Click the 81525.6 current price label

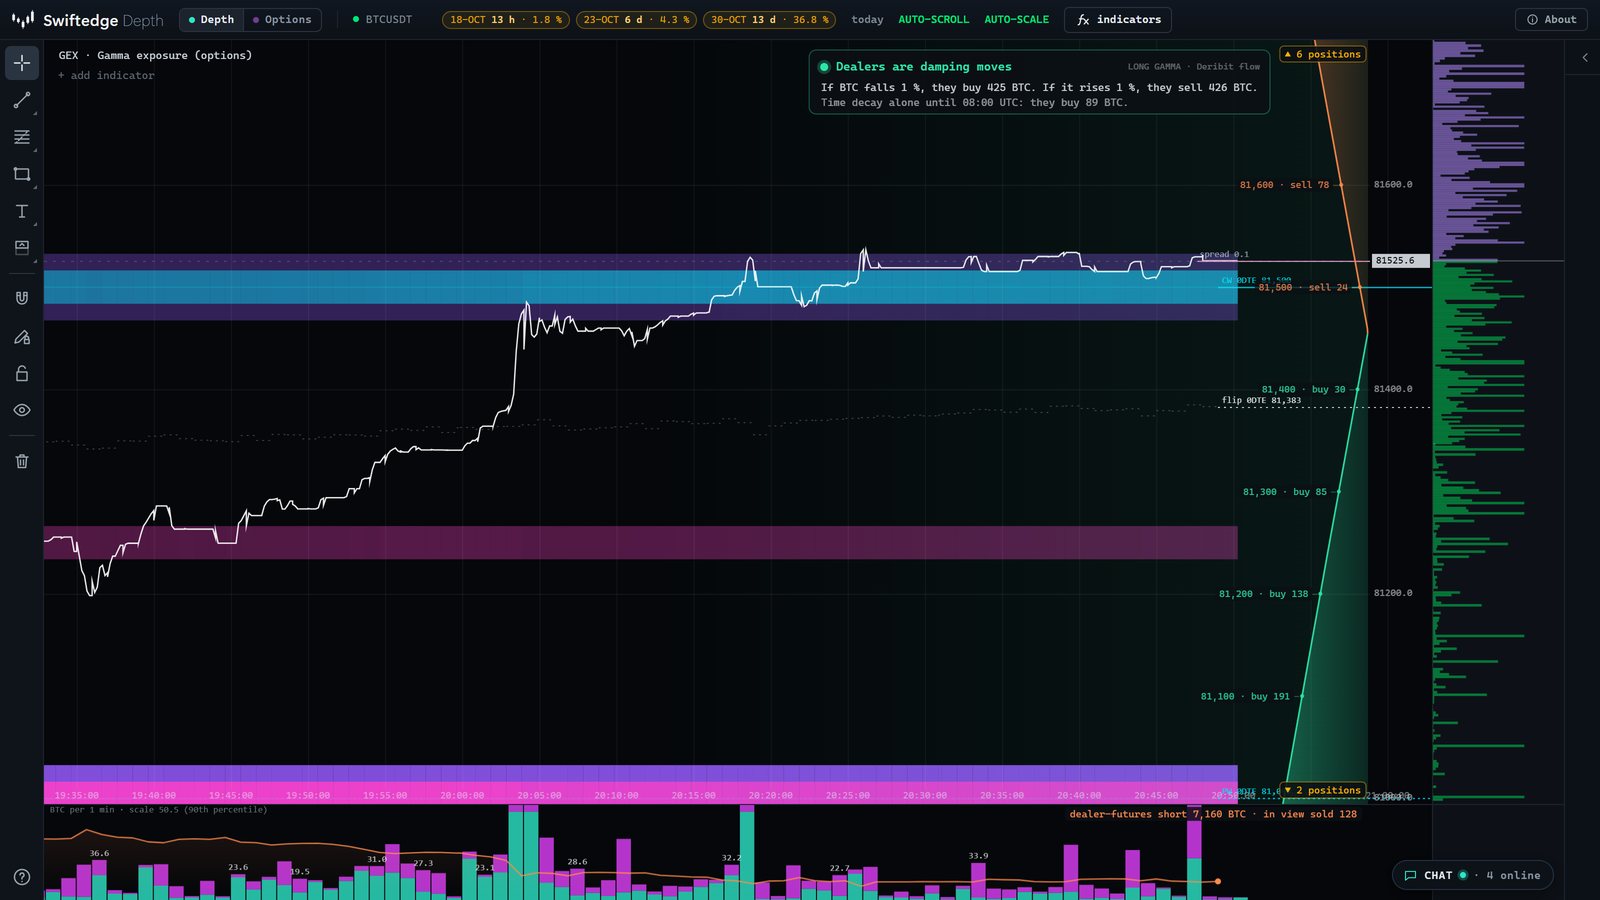1401,261
